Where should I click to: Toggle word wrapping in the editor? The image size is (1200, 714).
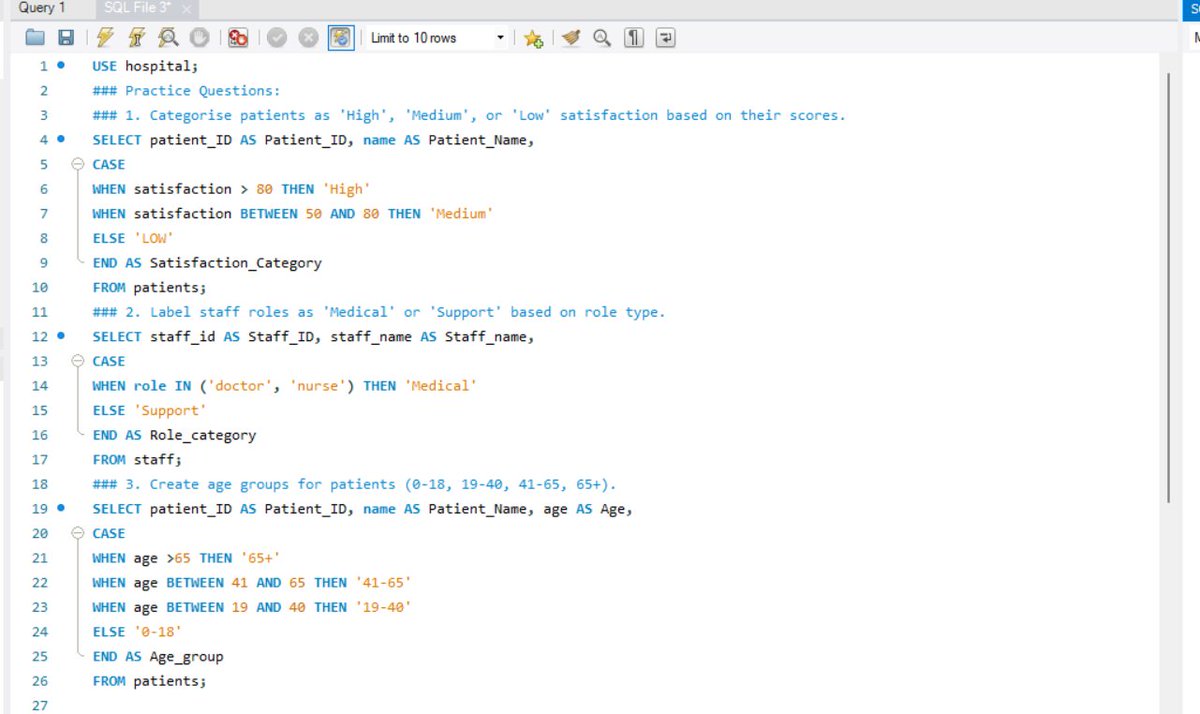click(665, 38)
